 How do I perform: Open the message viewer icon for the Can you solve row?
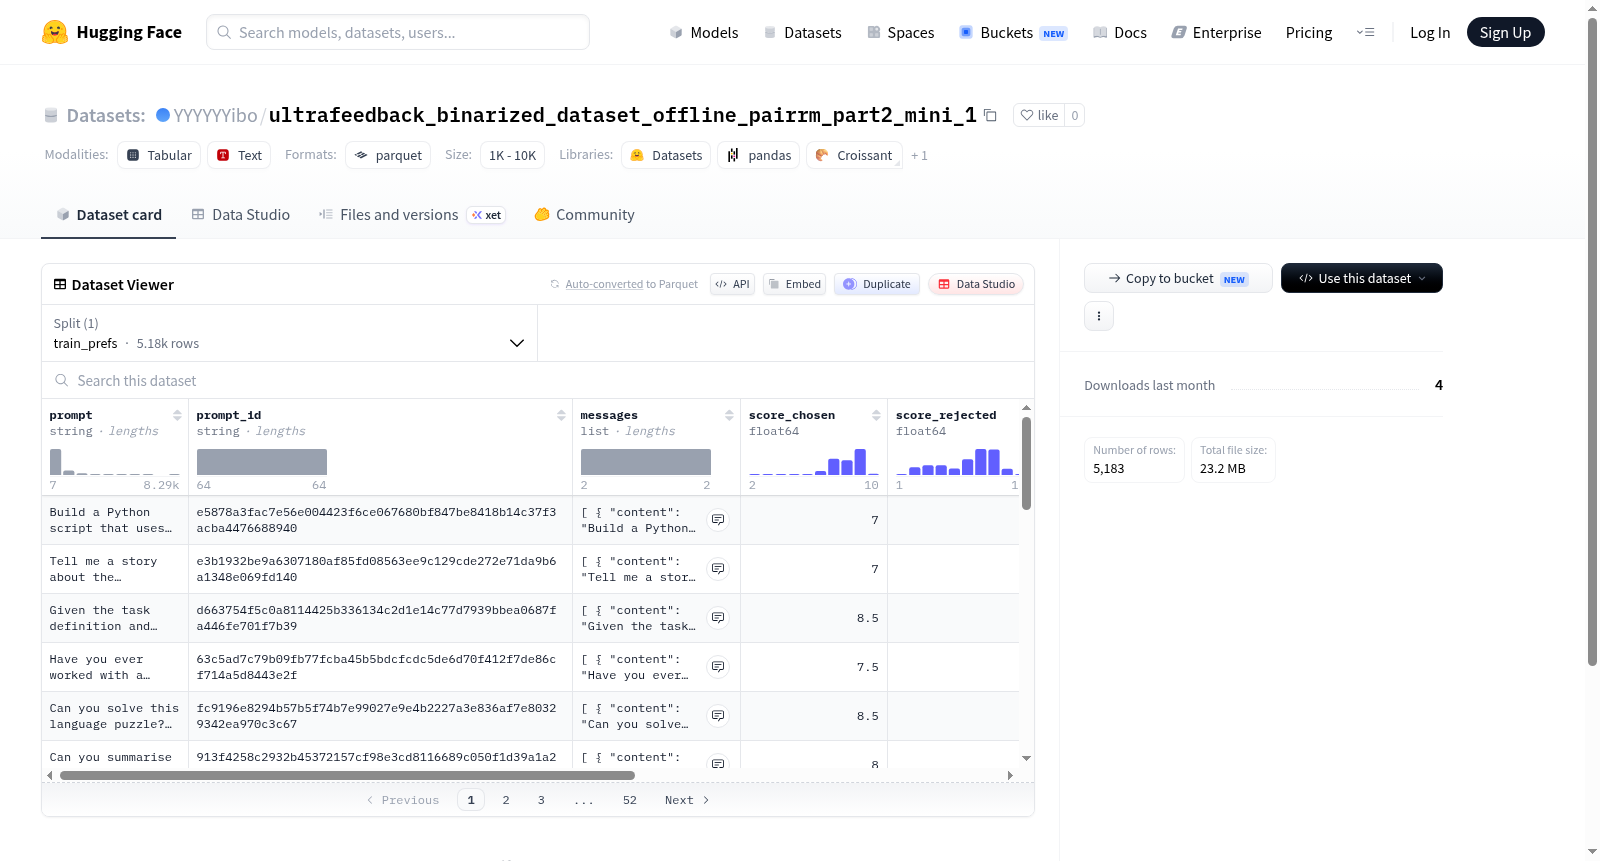(718, 716)
